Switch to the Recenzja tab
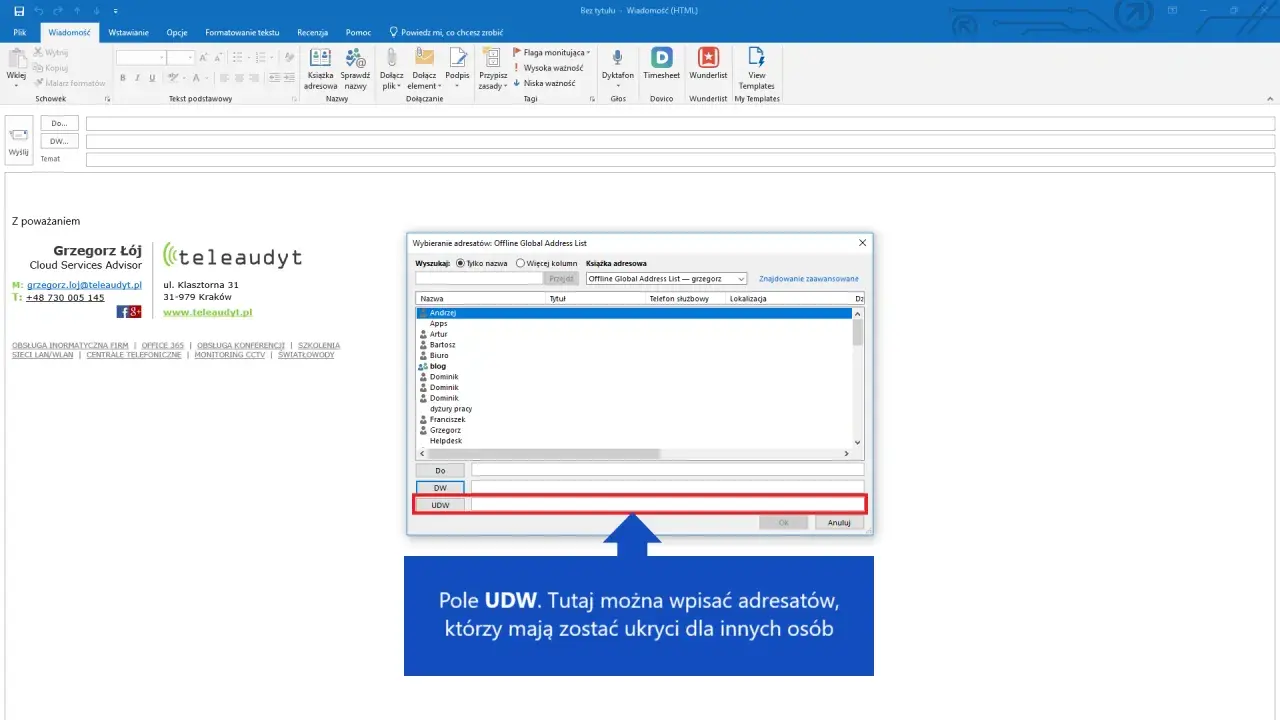Viewport: 1280px width, 720px height. [312, 32]
